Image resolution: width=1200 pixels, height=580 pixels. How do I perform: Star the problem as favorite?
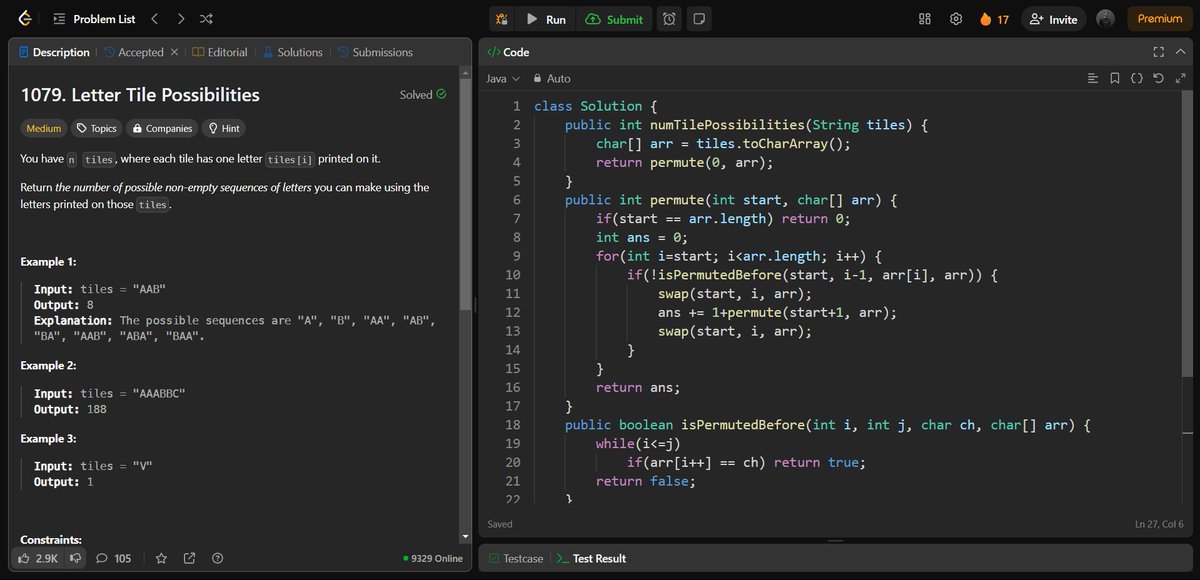tap(161, 558)
